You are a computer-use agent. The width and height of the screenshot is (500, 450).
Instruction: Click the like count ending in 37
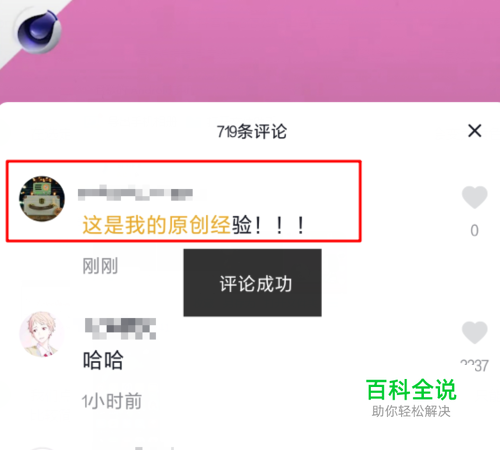[475, 366]
